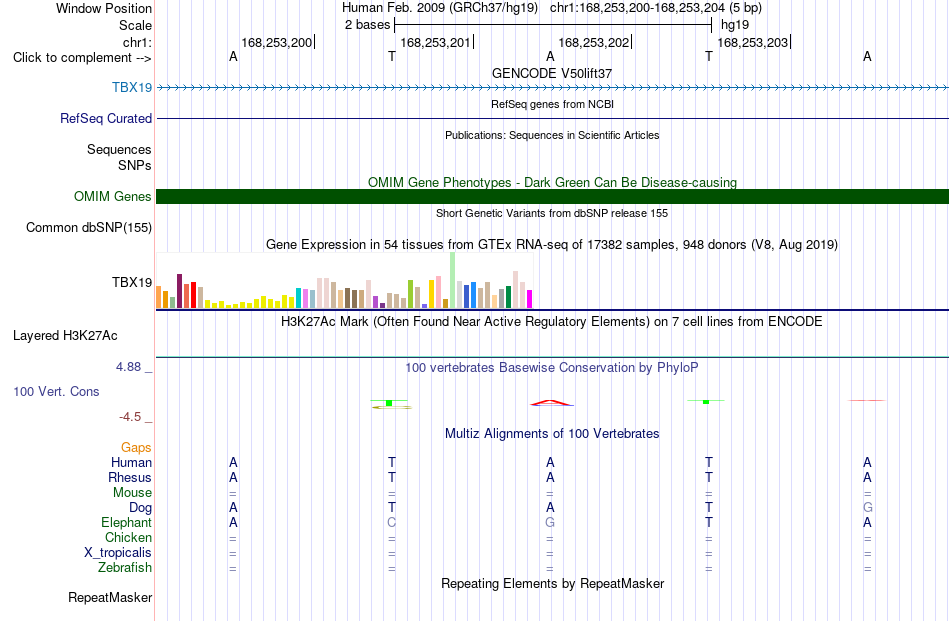Click the 'chr1:' ruler label
The image size is (950, 621).
click(138, 42)
